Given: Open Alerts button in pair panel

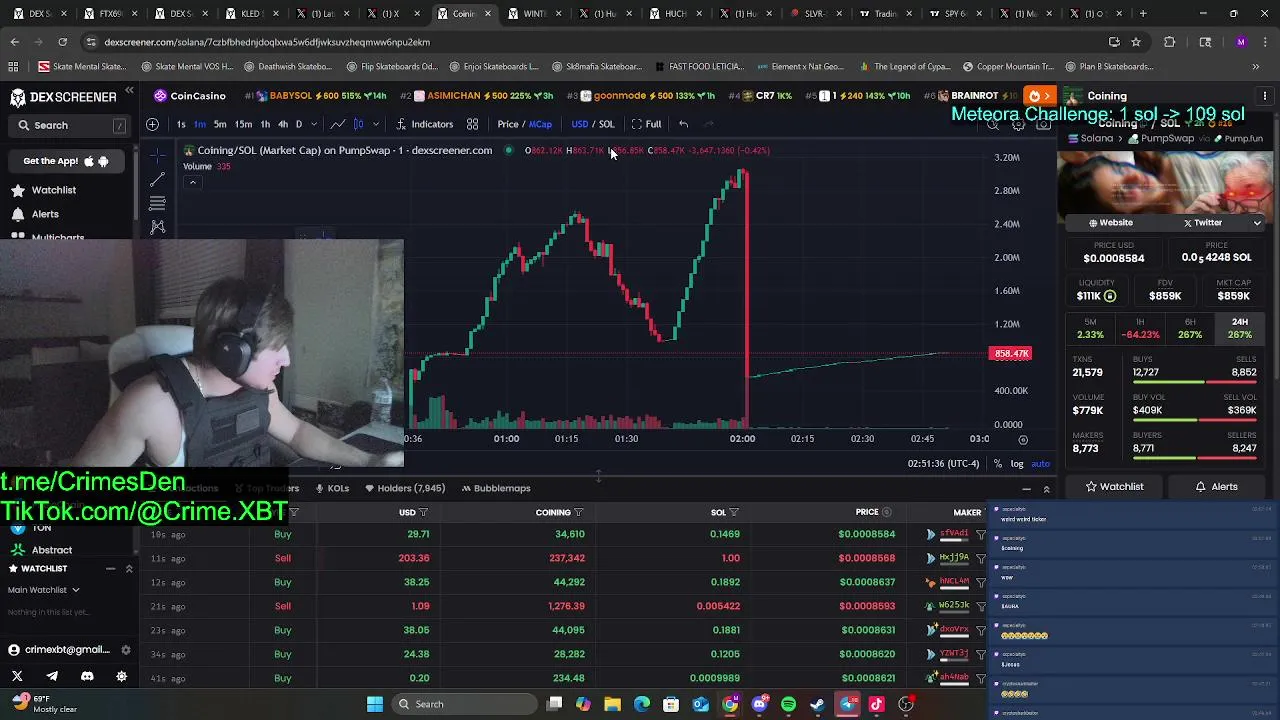Looking at the screenshot, I should pos(1217,487).
